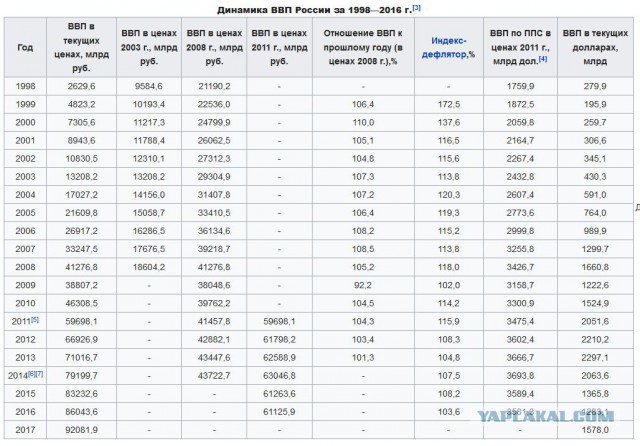Open footnote [6] next to year 2014
Image resolution: width=640 pixels, height=446 pixels.
31,374
